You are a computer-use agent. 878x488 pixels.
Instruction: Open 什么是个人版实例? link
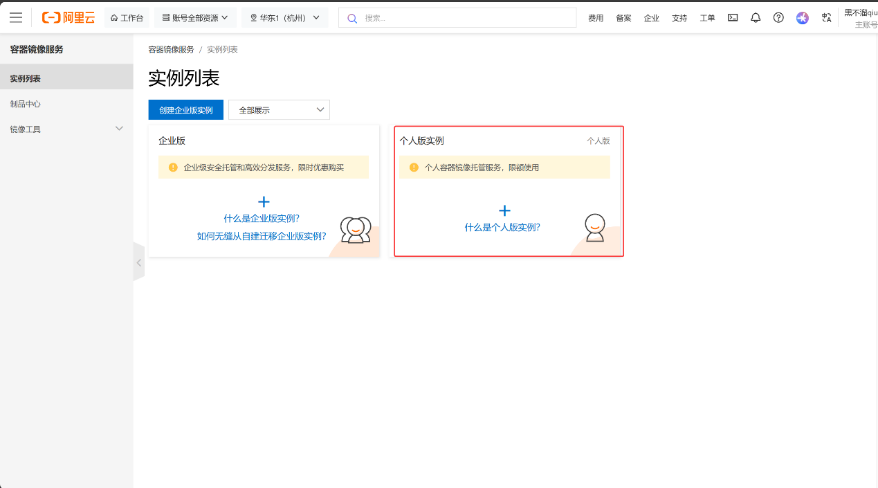(x=502, y=227)
